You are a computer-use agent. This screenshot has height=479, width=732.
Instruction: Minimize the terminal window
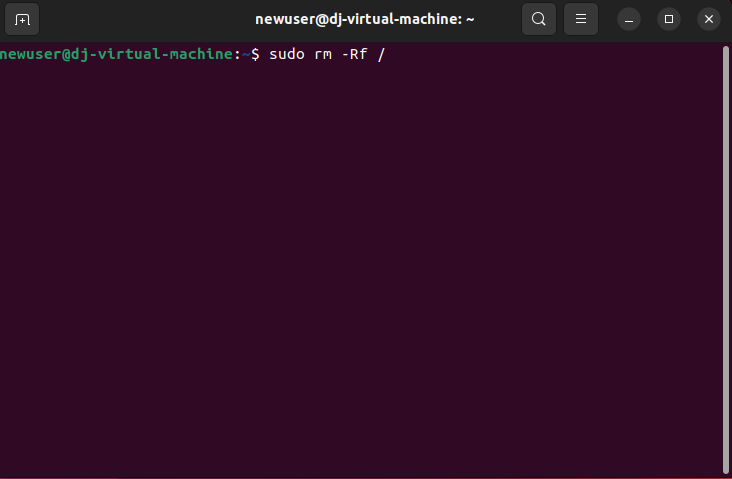[x=629, y=19]
